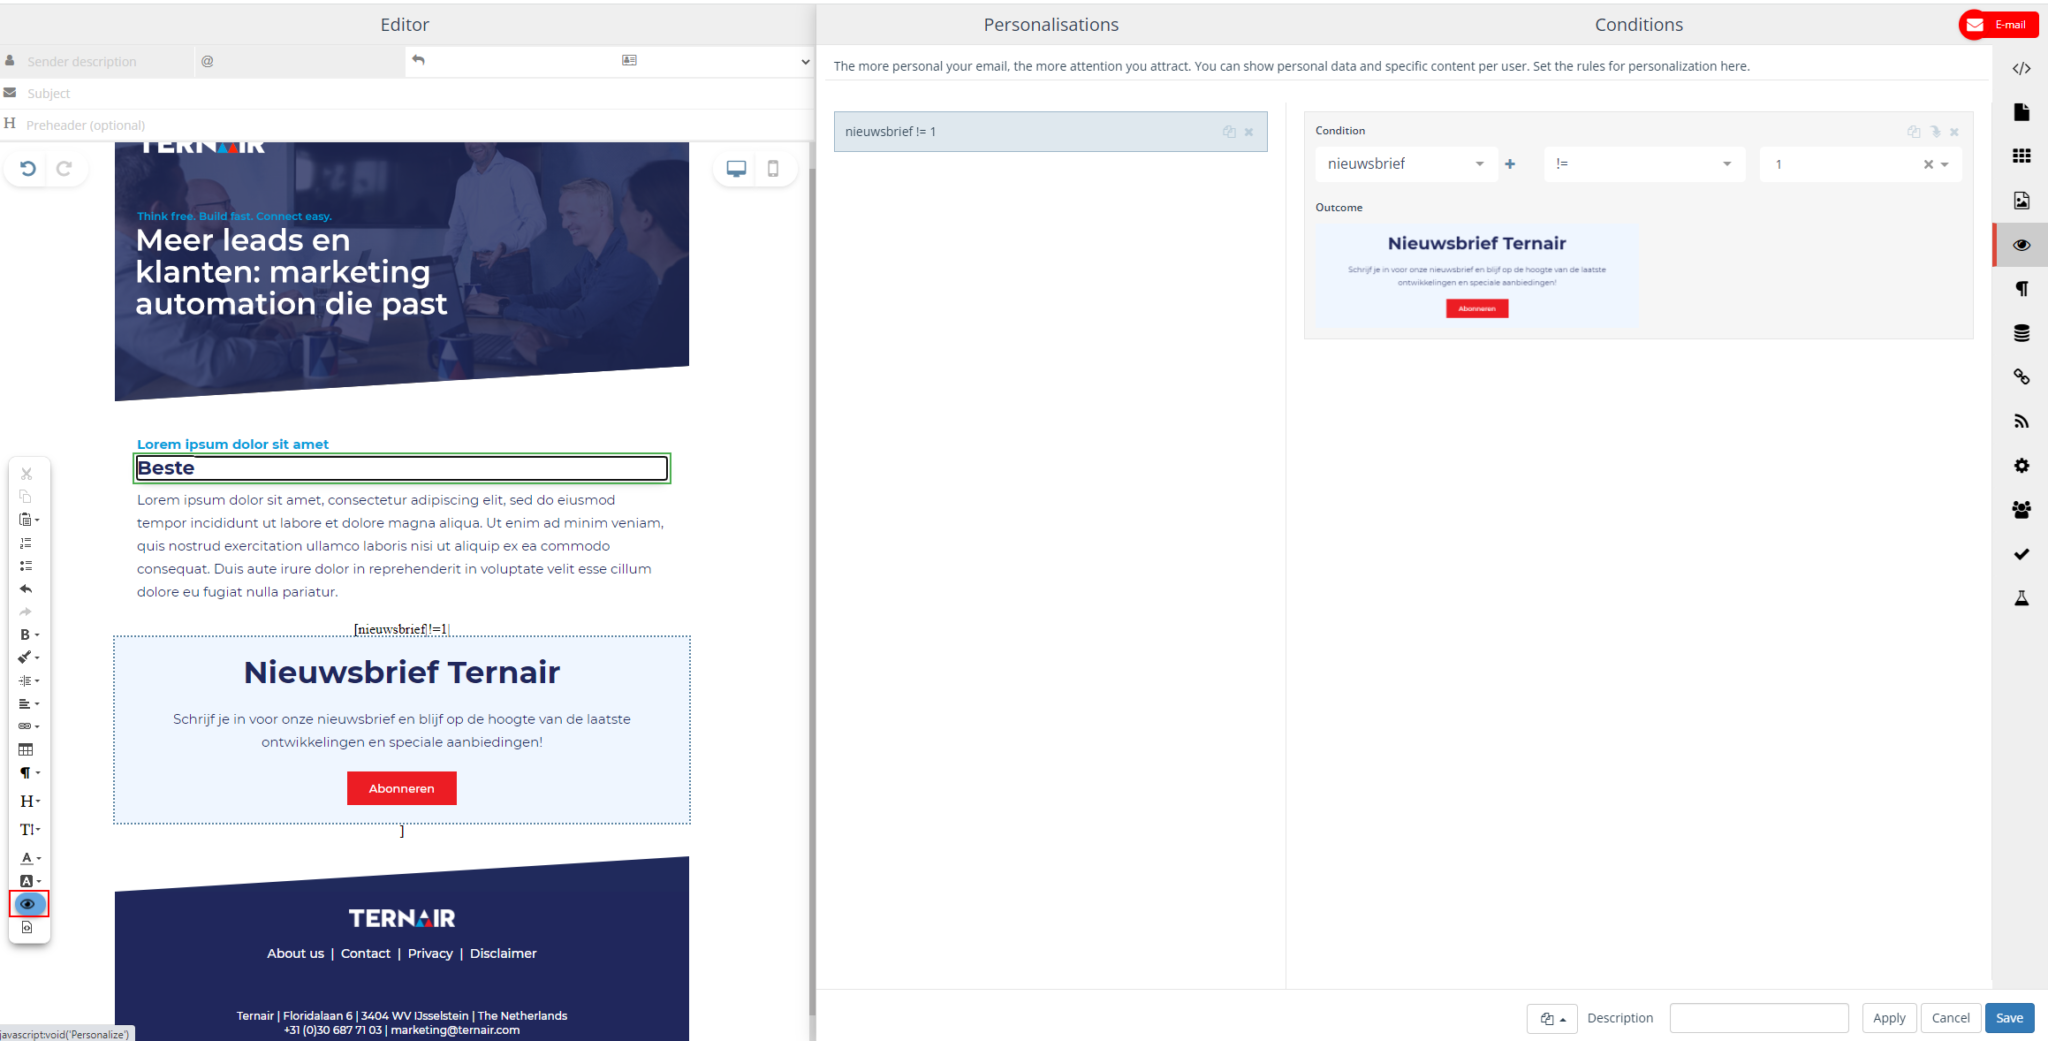This screenshot has height=1041, width=2048.
Task: Switch to desktop preview mode
Action: [x=736, y=169]
